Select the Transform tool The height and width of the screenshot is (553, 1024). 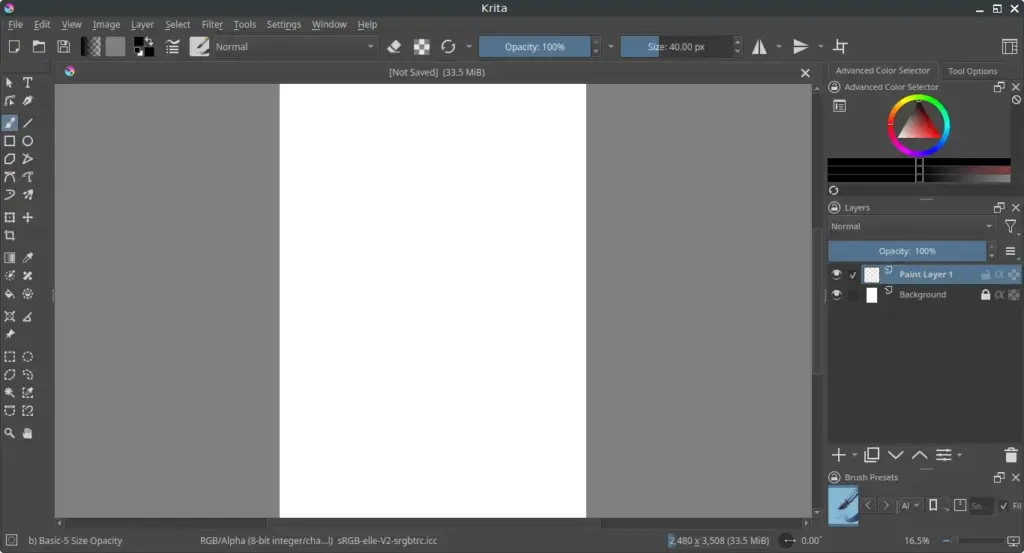point(10,217)
